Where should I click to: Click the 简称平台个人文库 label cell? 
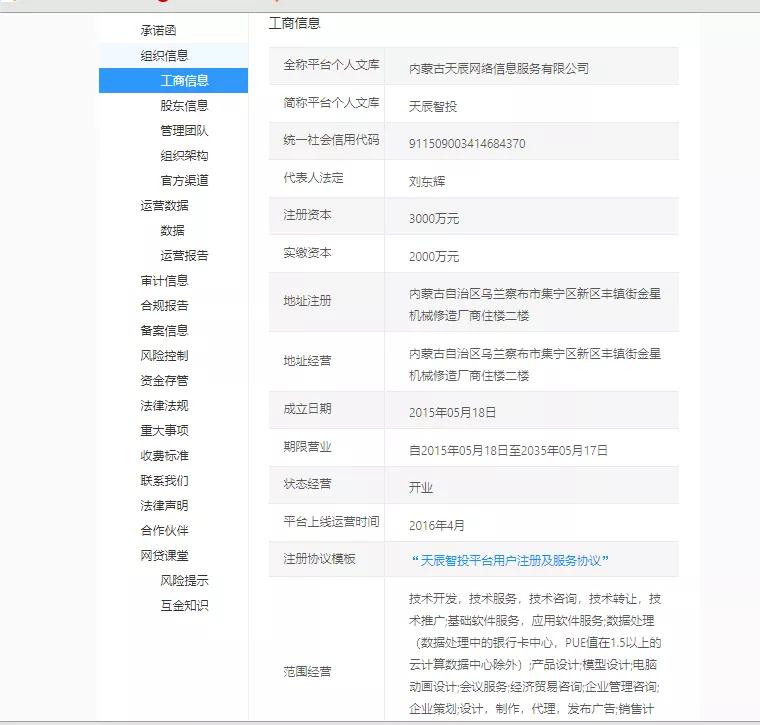327,103
